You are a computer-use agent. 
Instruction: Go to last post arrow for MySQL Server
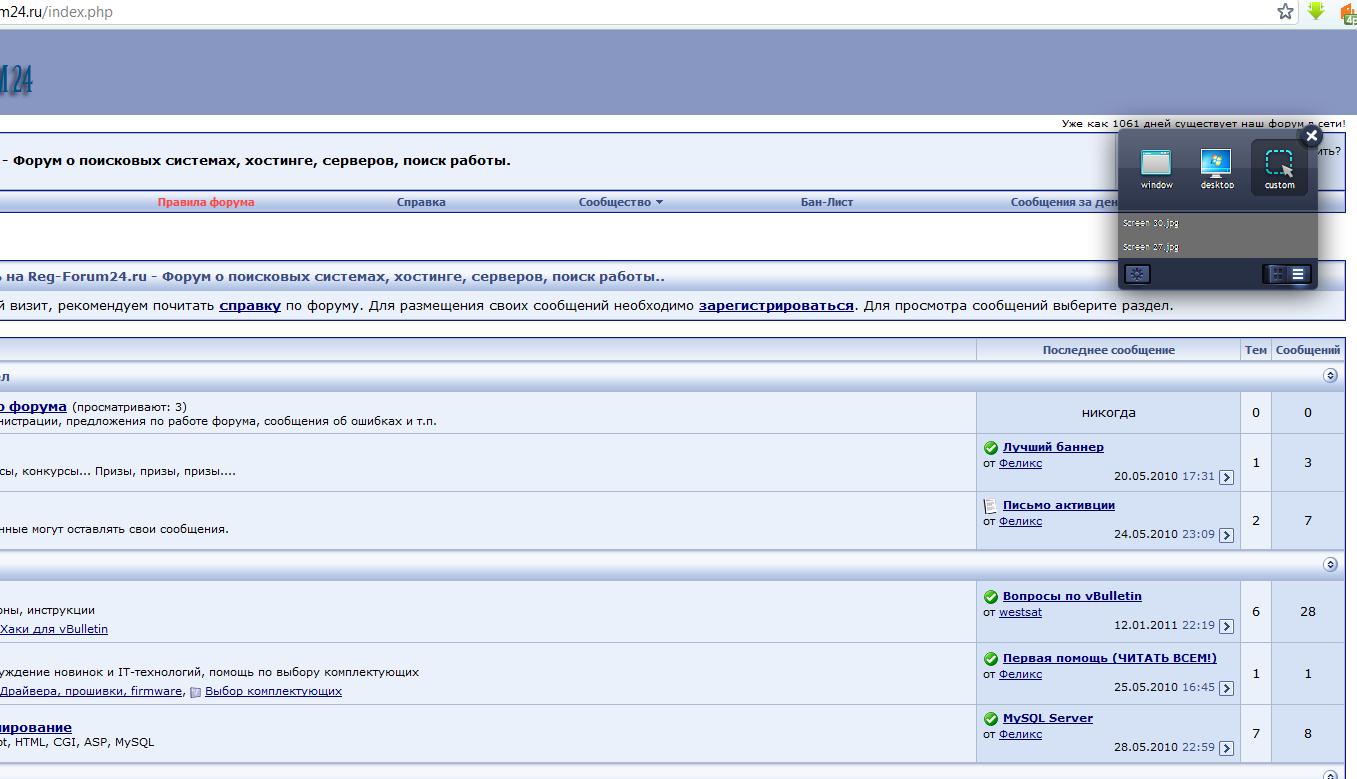point(1227,749)
